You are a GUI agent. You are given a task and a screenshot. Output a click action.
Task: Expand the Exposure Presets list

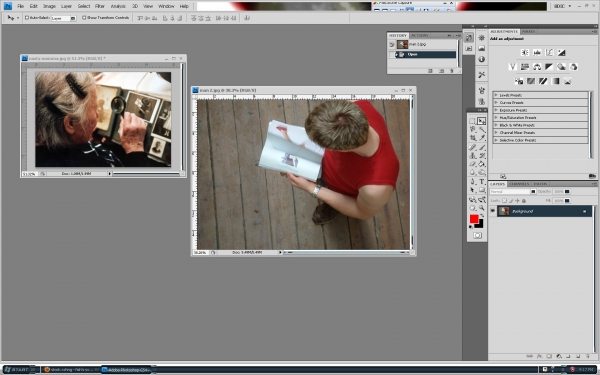[x=496, y=110]
